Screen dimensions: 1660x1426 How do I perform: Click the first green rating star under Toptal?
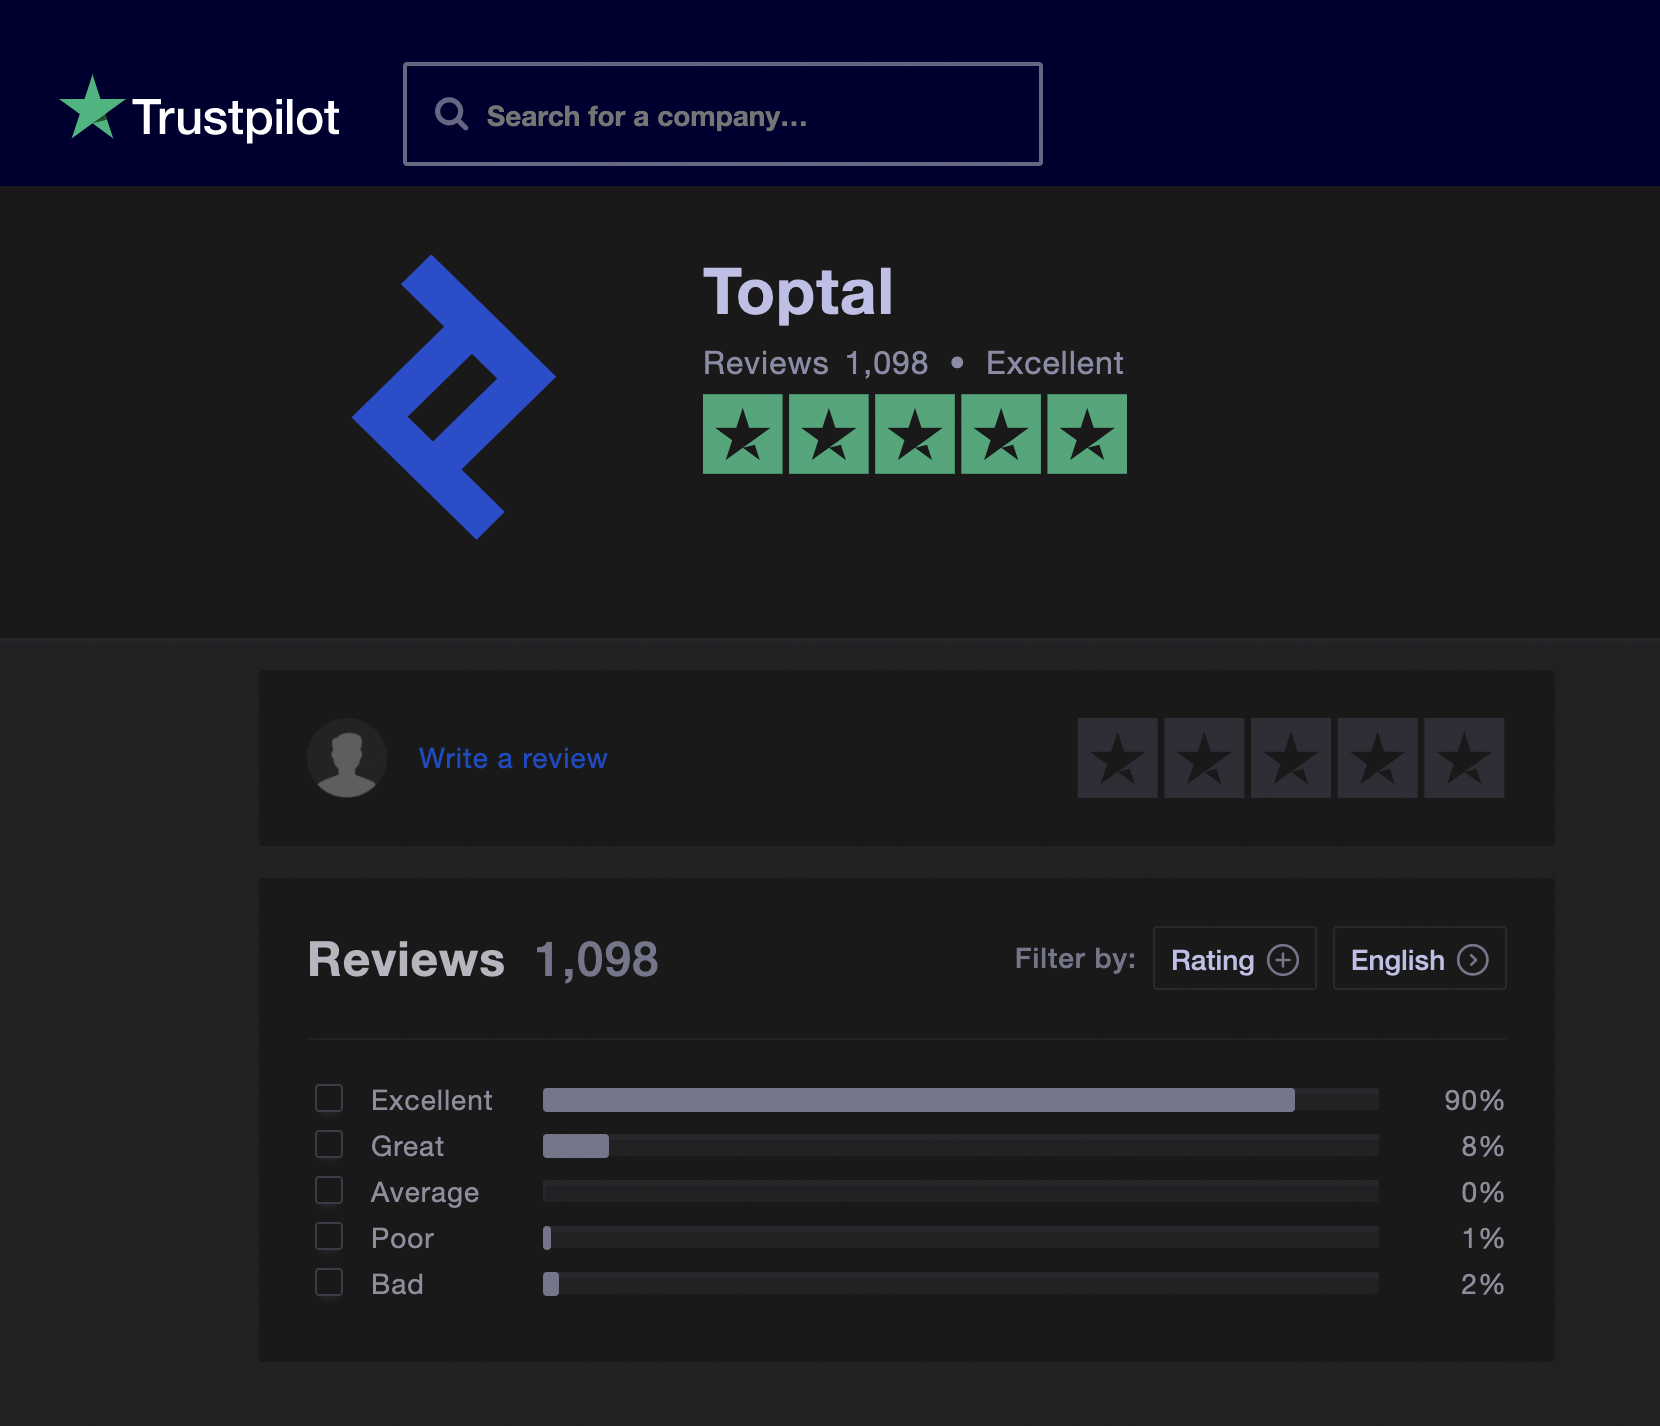(x=743, y=434)
